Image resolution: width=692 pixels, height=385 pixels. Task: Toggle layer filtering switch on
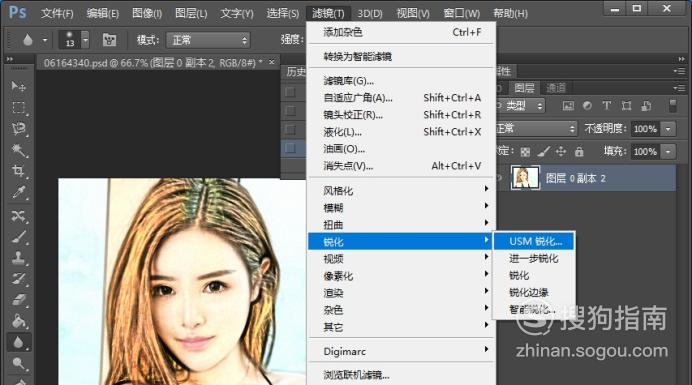(673, 106)
